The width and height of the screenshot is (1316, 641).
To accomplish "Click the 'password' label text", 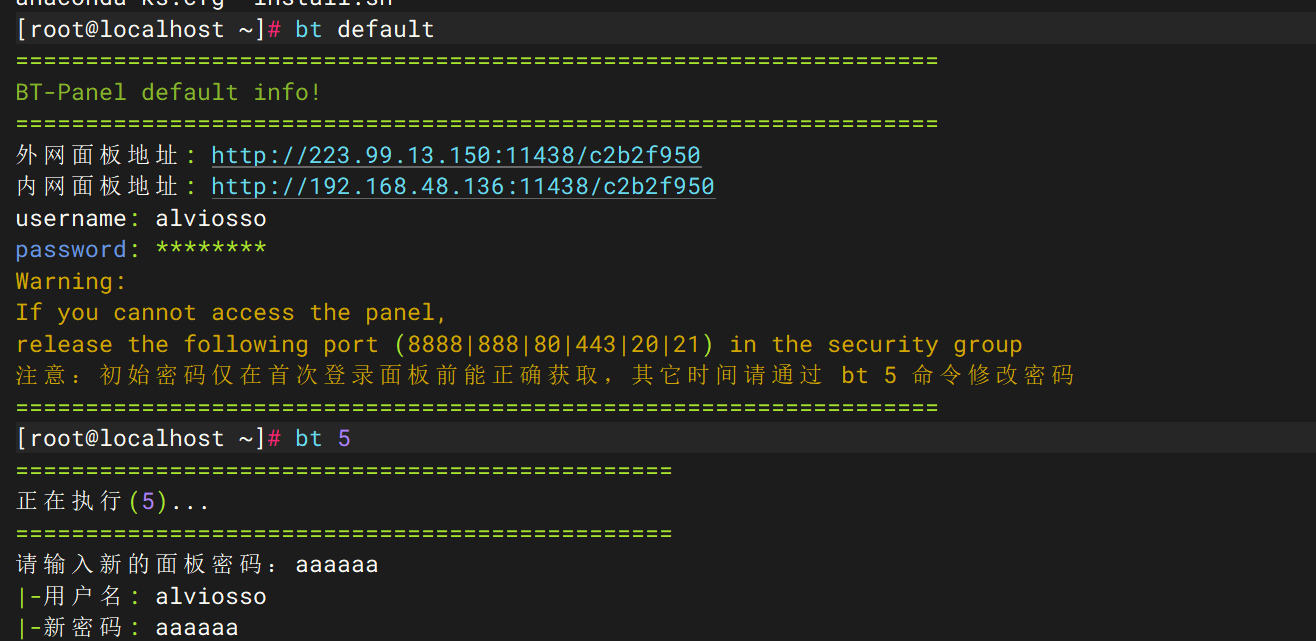I will 72,249.
